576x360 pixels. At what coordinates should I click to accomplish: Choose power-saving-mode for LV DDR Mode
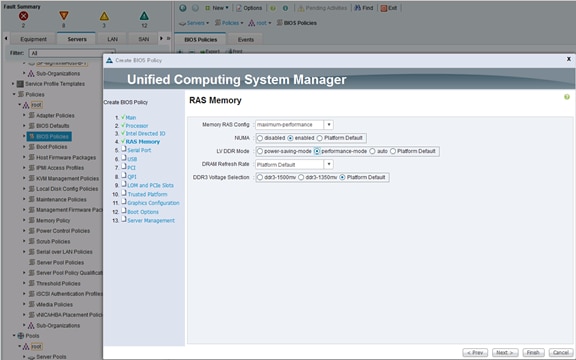(x=260, y=151)
